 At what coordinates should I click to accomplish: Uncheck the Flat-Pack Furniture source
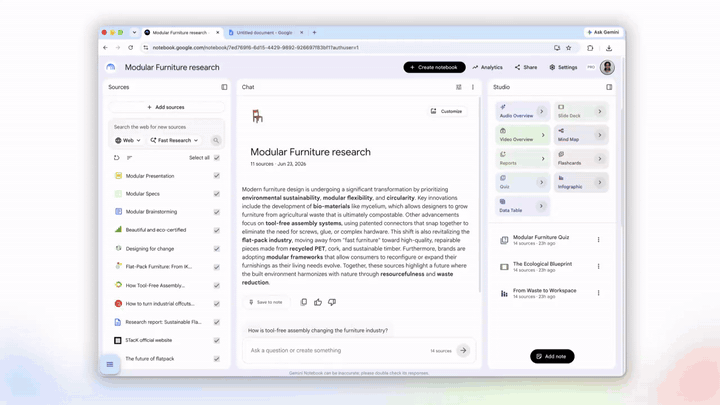coord(217,267)
